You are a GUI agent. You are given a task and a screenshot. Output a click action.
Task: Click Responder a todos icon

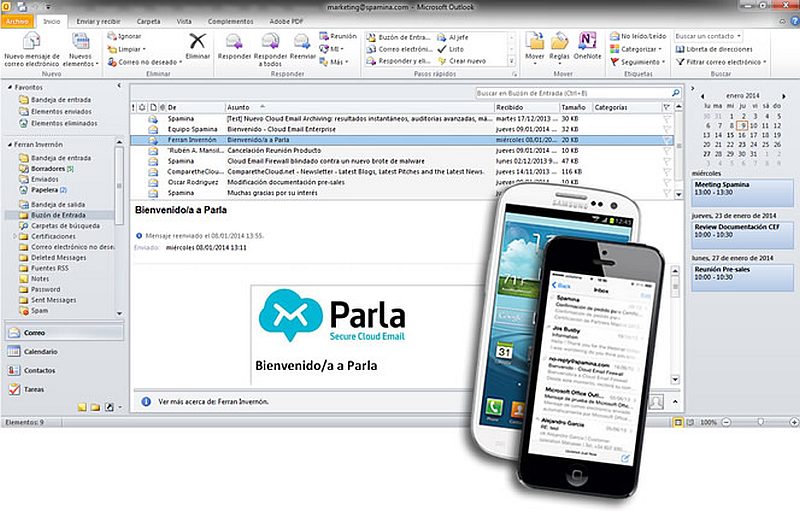coord(270,49)
